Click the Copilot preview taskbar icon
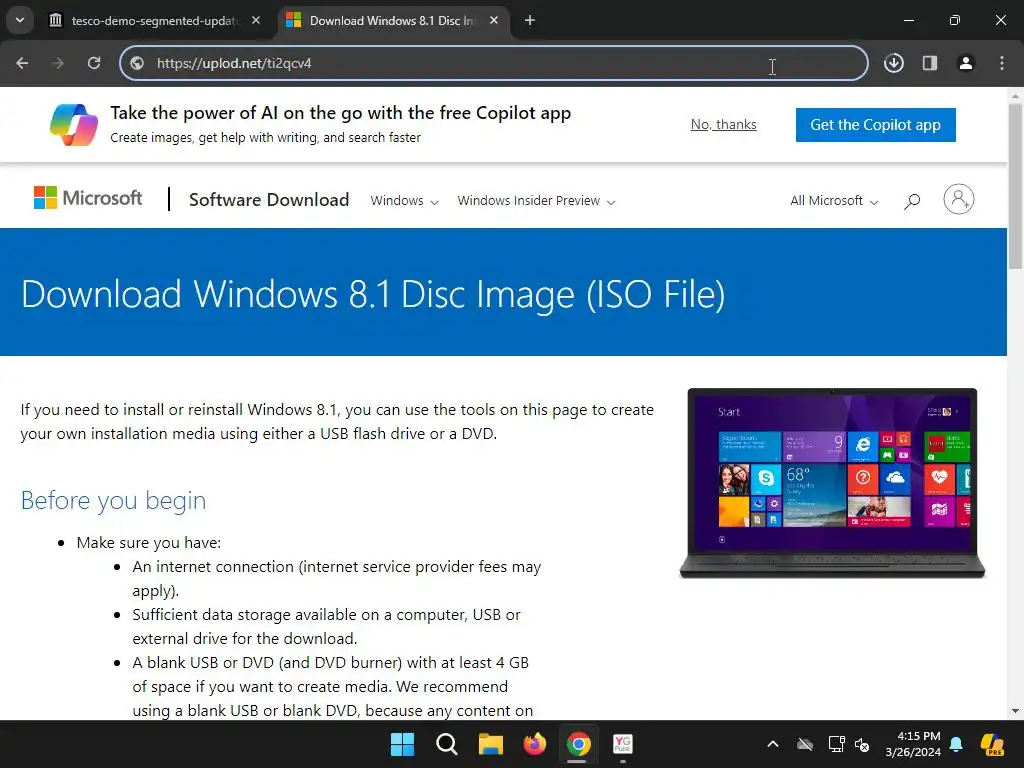 tap(993, 744)
